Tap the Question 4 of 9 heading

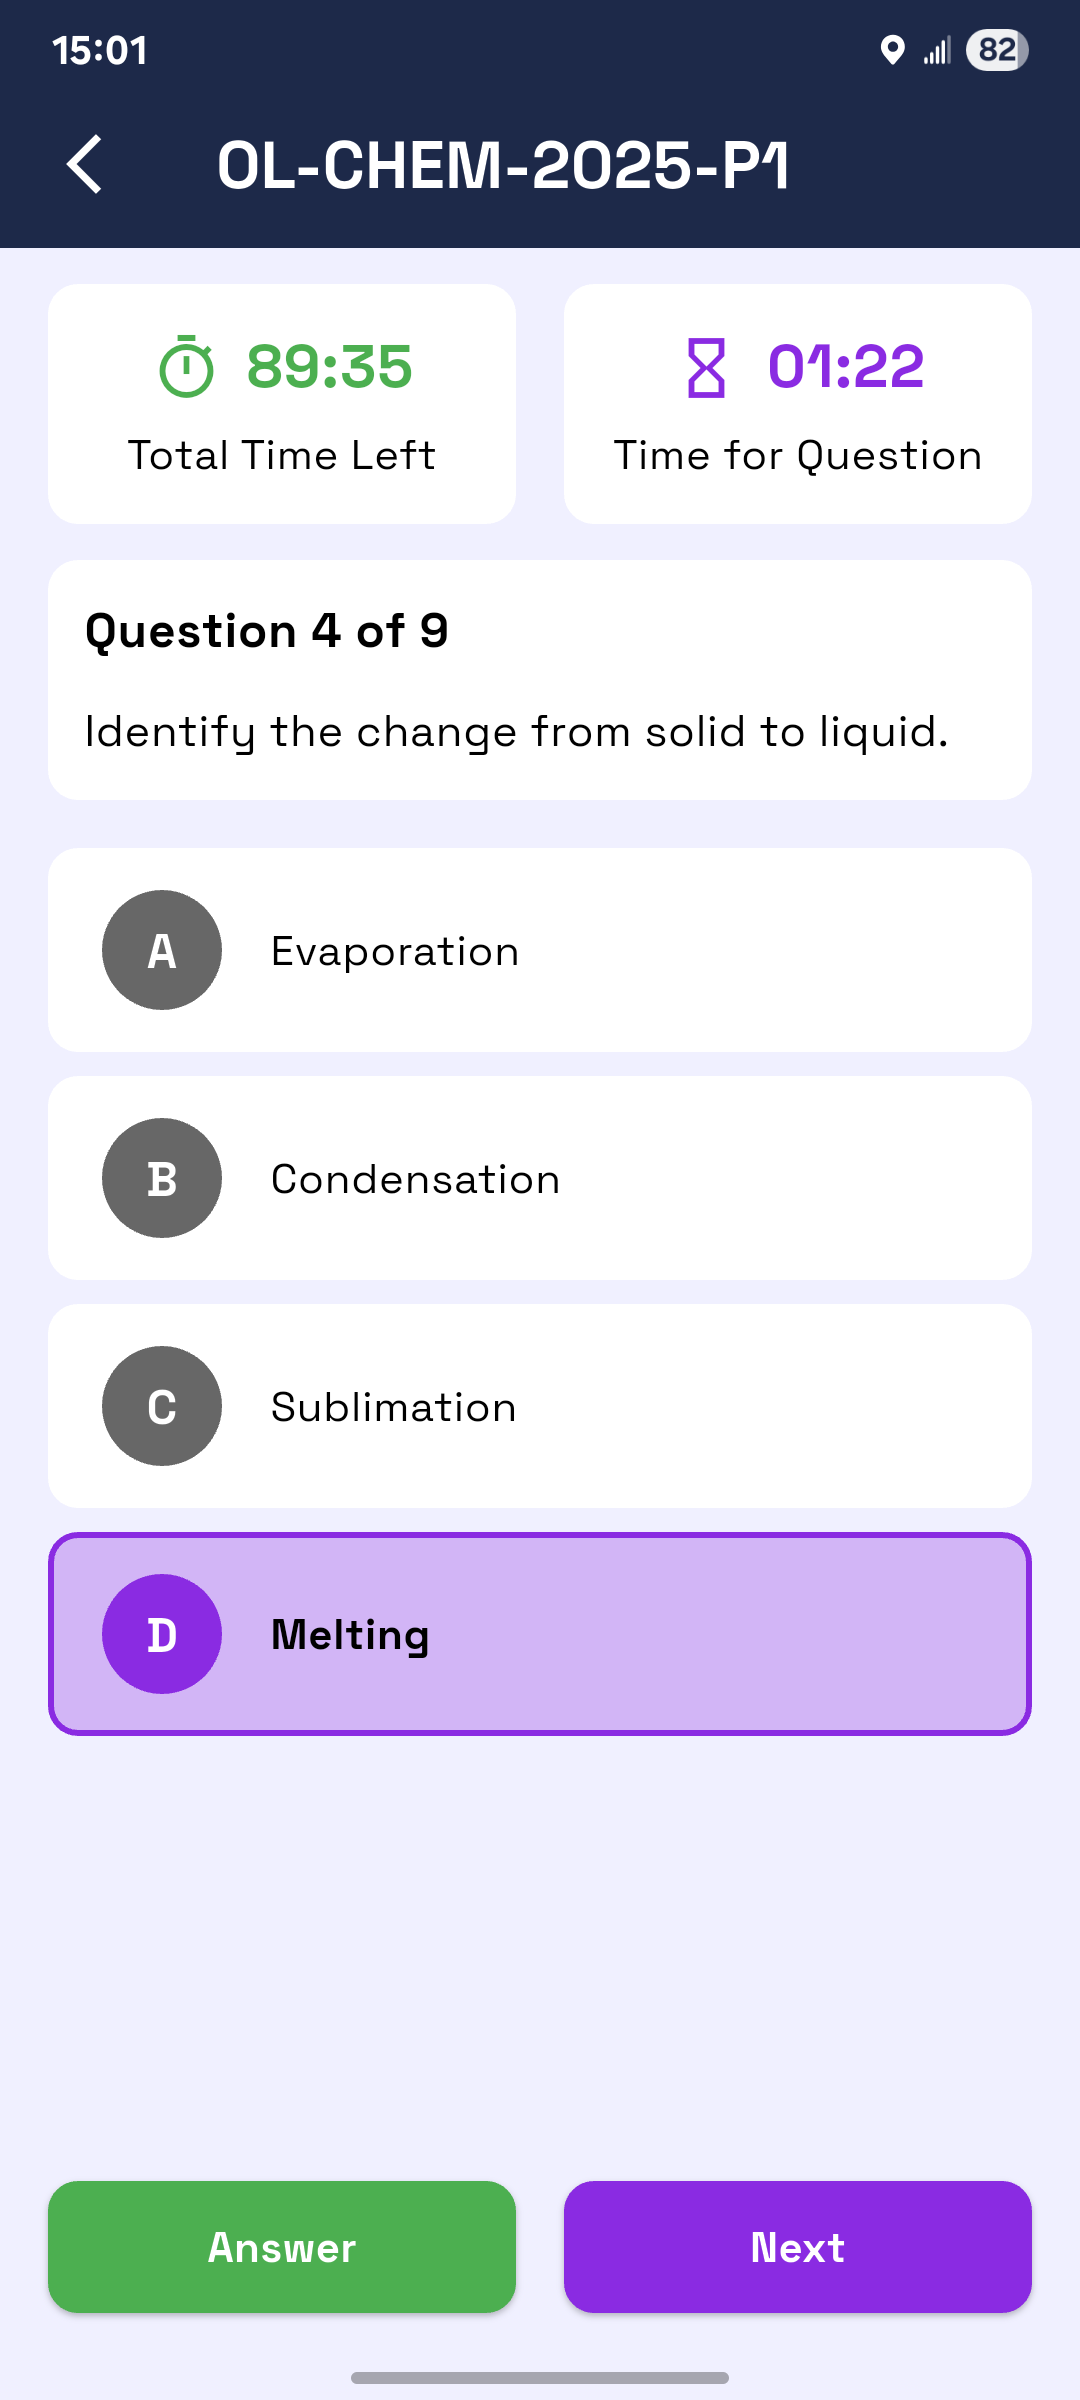click(267, 631)
